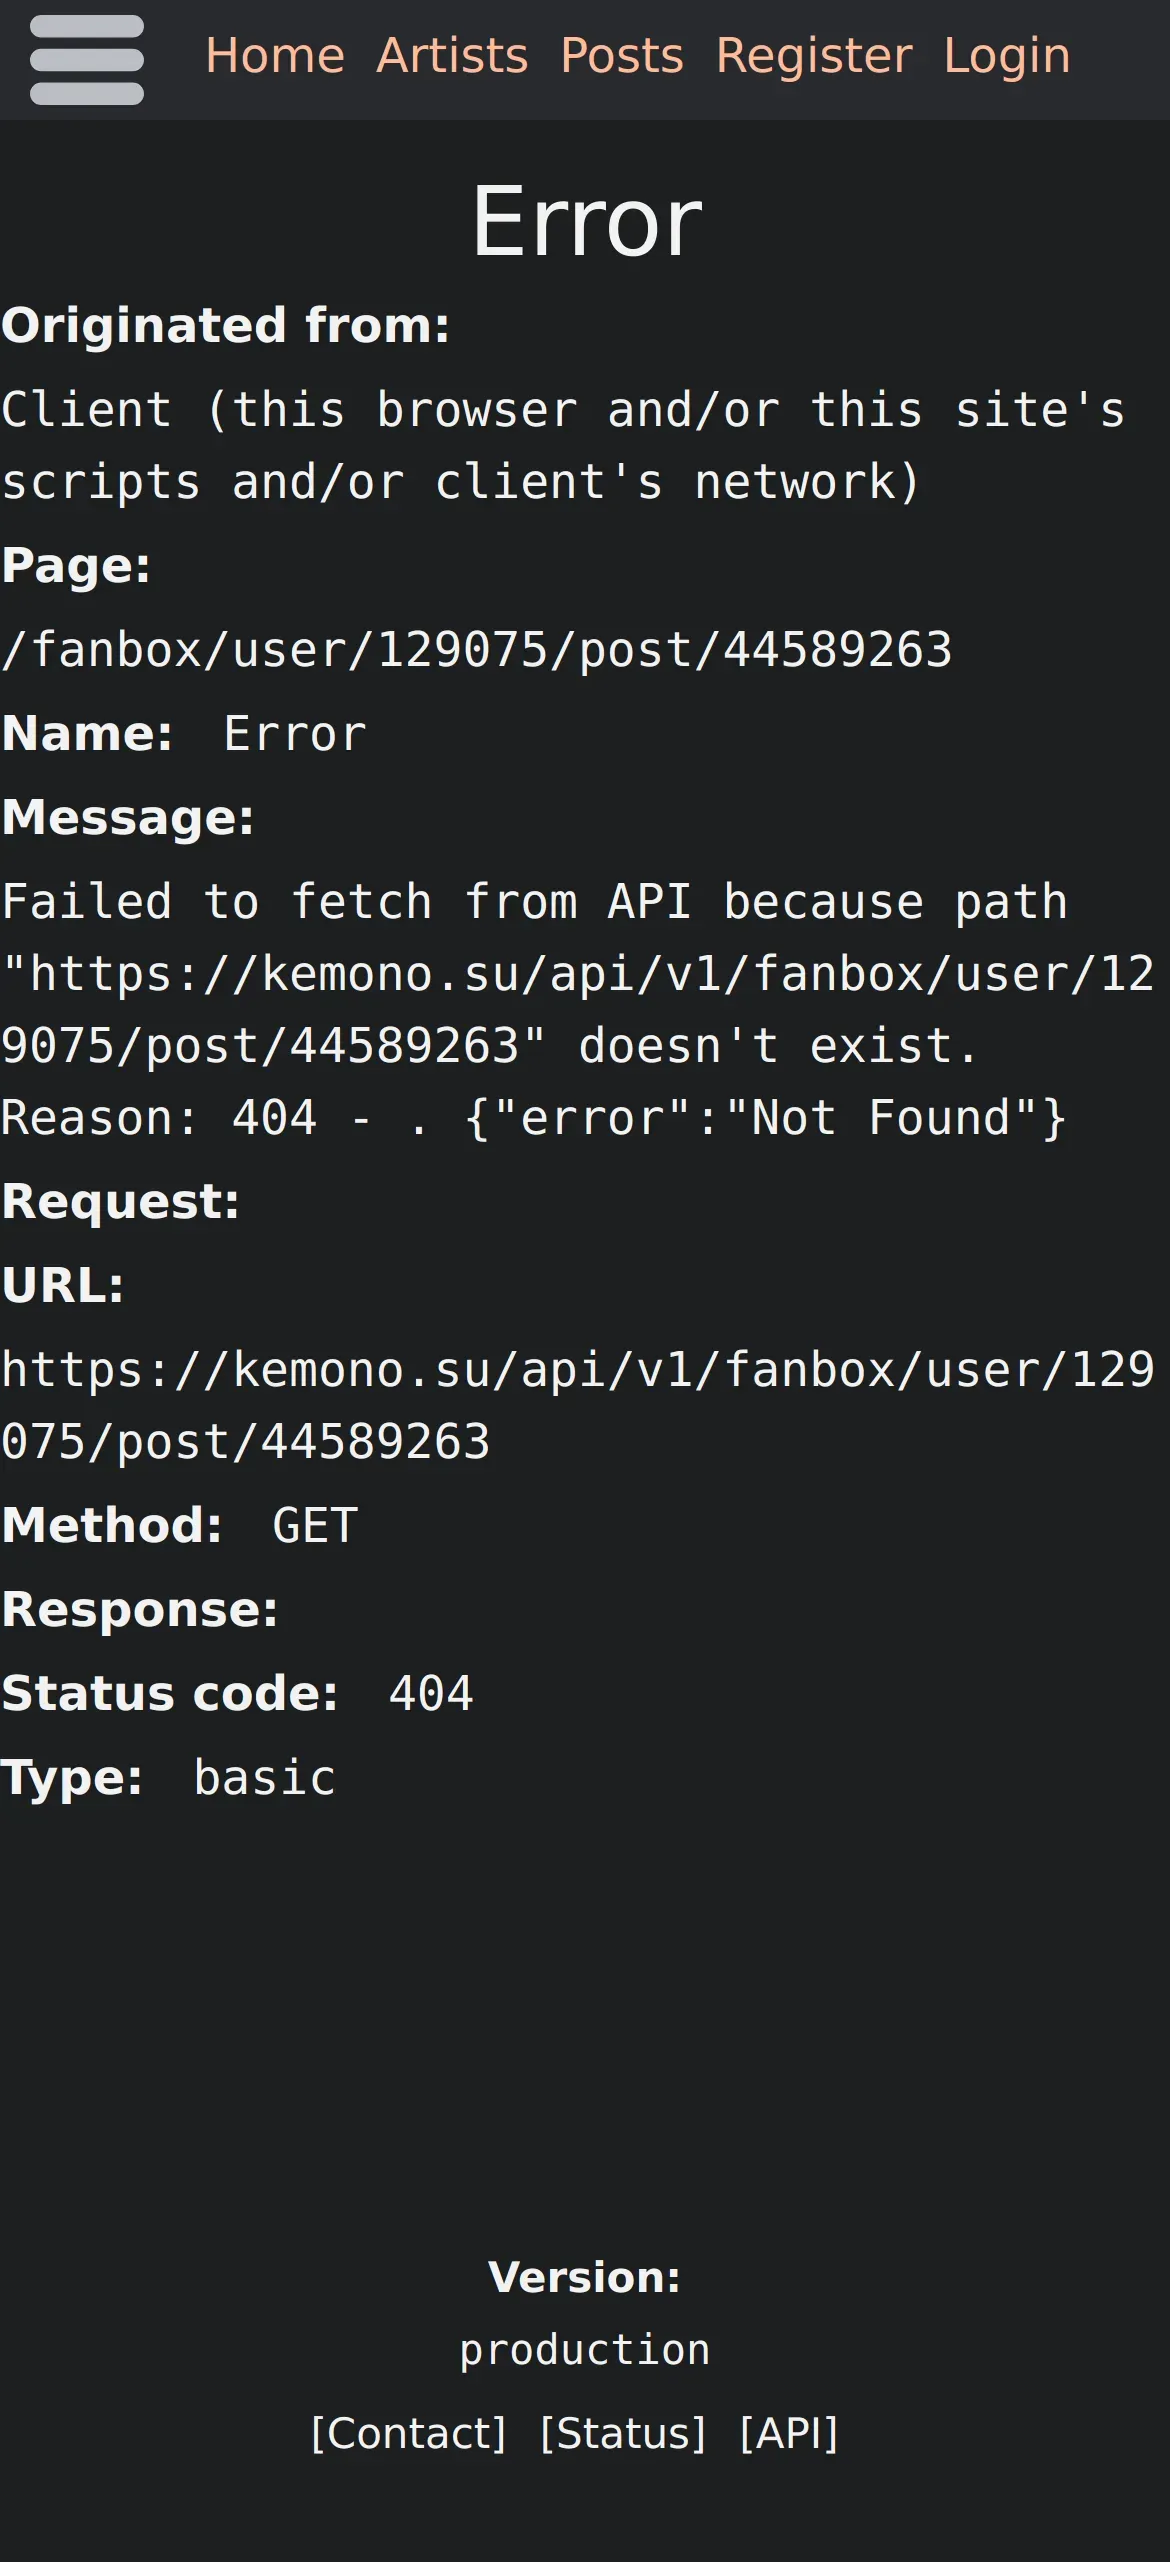Open the [API] footer link

788,2433
